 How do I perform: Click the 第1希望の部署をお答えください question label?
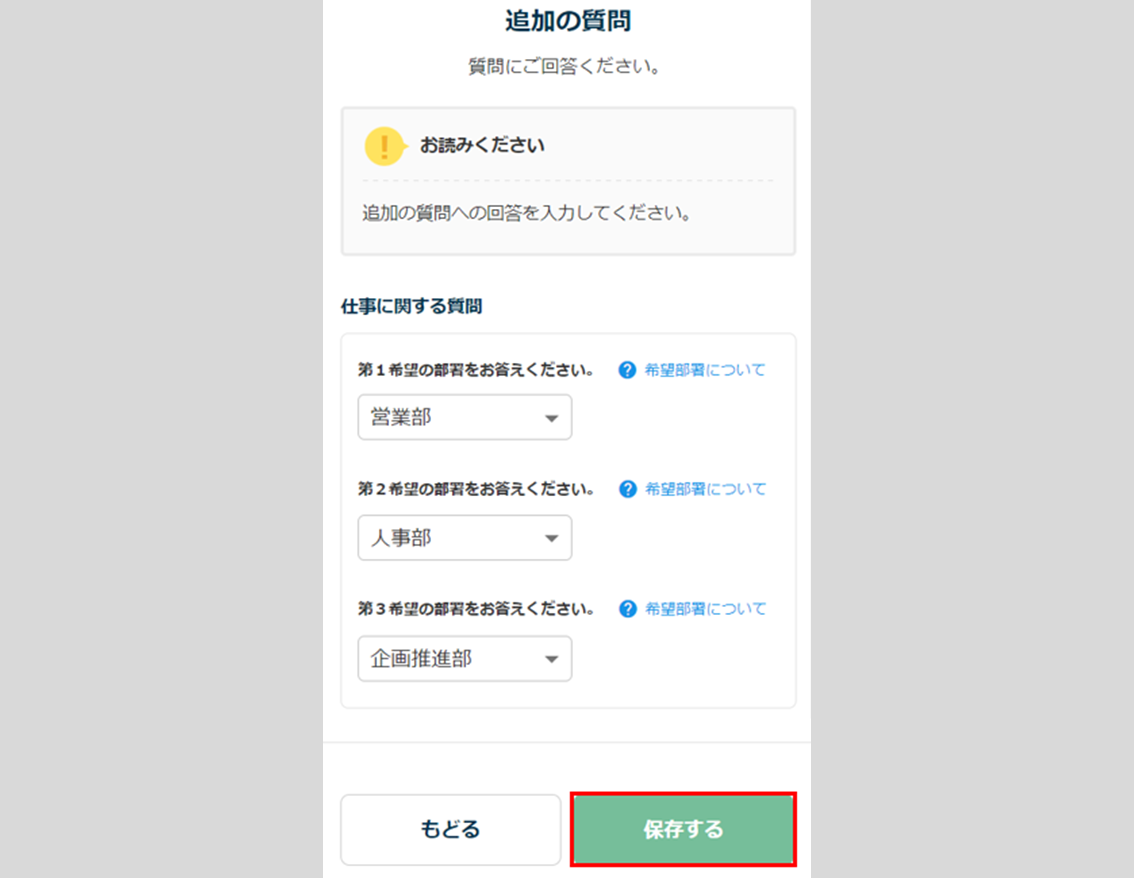(x=476, y=370)
